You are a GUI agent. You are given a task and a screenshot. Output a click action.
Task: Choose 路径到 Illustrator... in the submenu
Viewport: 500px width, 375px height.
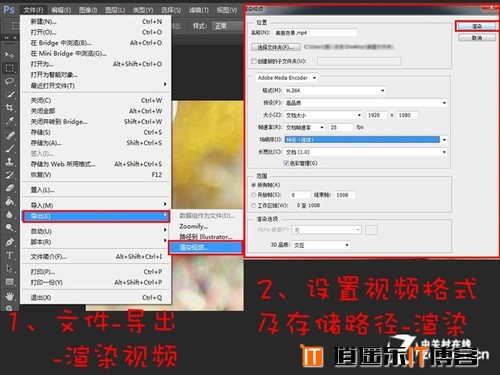[x=206, y=237]
